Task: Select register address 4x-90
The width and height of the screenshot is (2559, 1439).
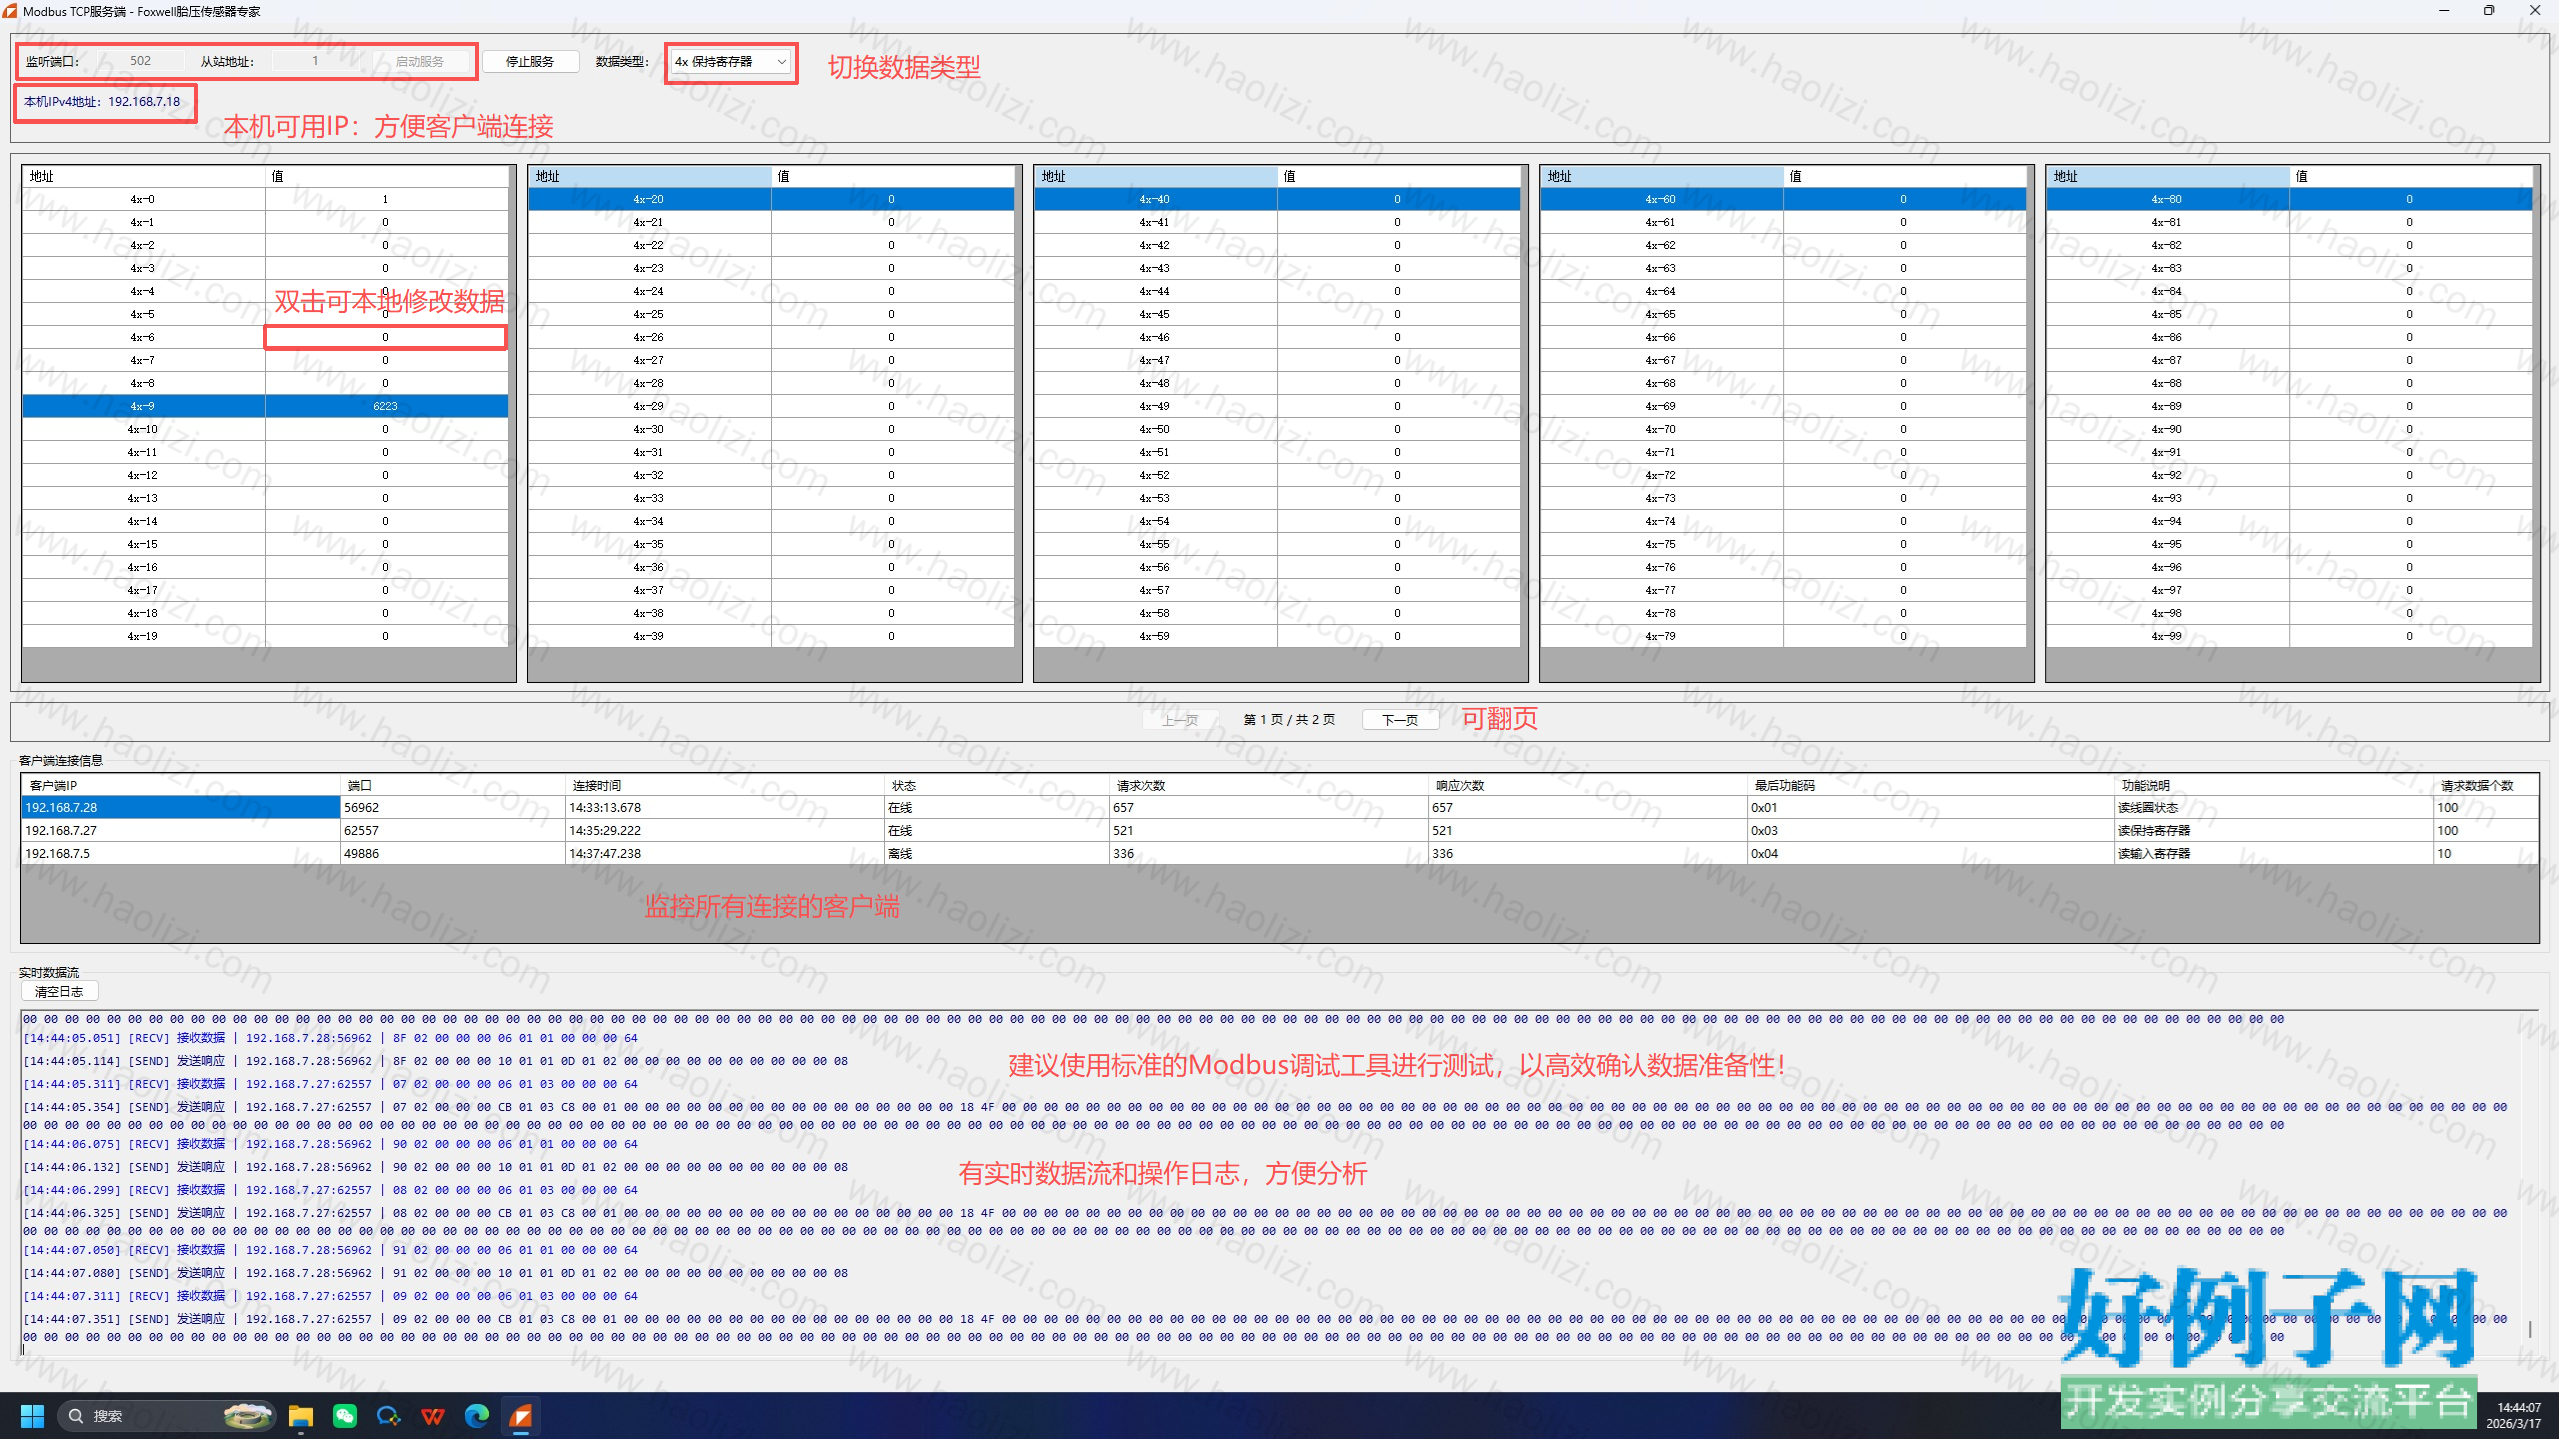Action: click(2167, 429)
